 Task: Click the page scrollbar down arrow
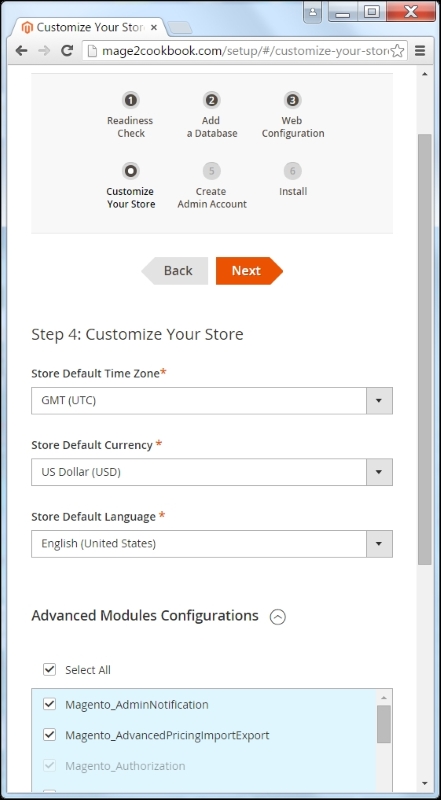(x=425, y=783)
